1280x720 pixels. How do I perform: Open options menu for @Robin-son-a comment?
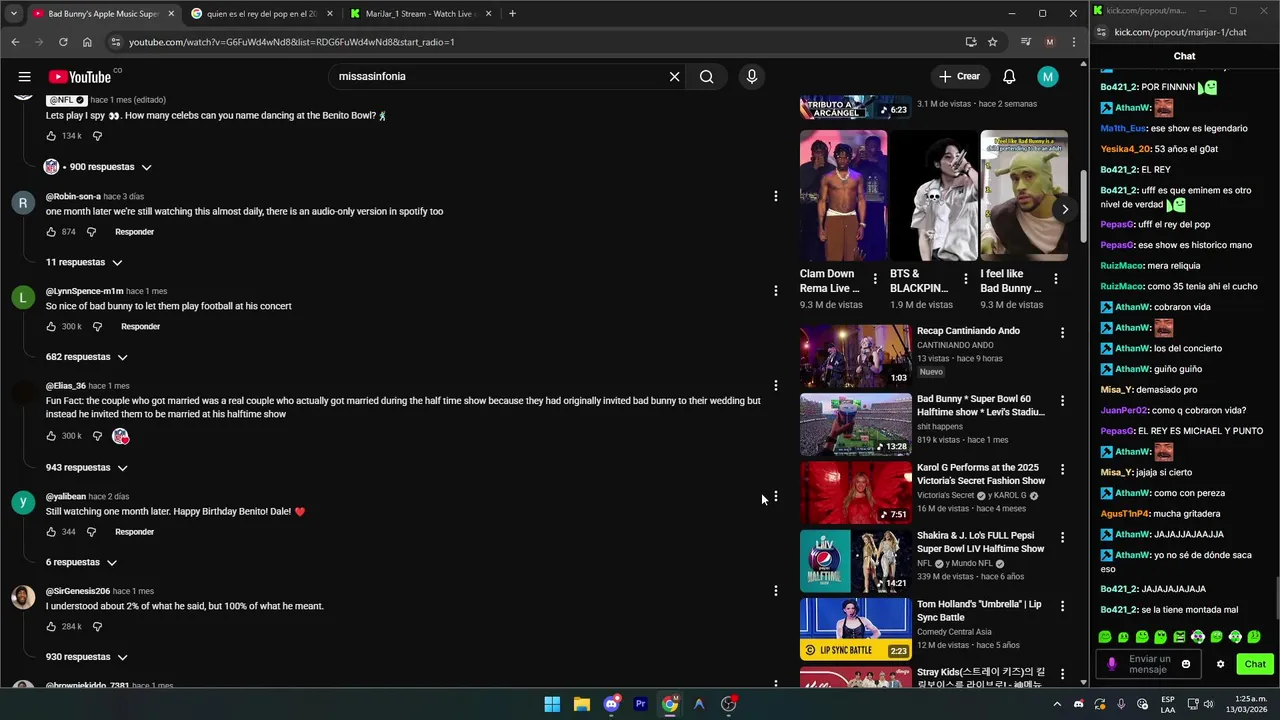click(775, 196)
